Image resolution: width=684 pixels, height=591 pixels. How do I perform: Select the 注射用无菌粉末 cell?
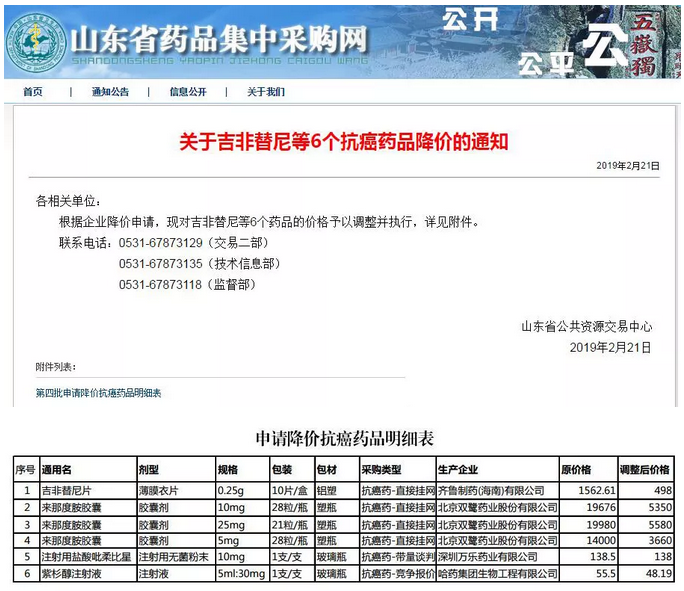coord(177,557)
